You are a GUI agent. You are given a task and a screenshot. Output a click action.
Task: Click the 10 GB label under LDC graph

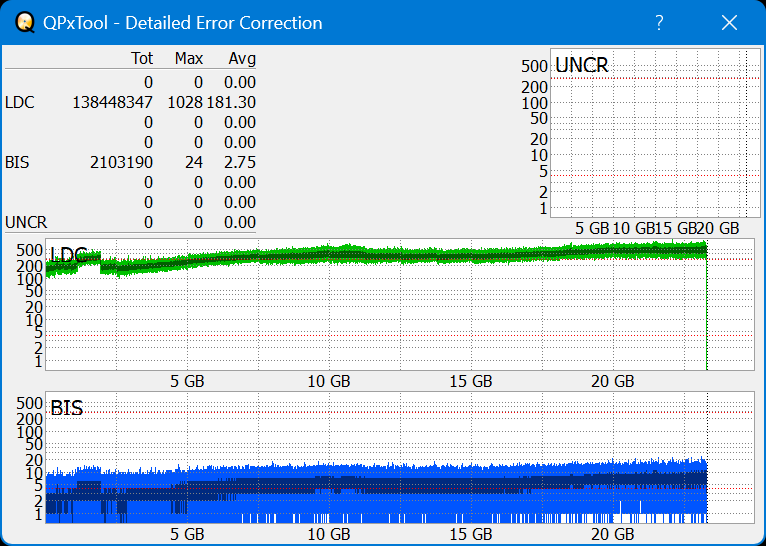pos(329,381)
